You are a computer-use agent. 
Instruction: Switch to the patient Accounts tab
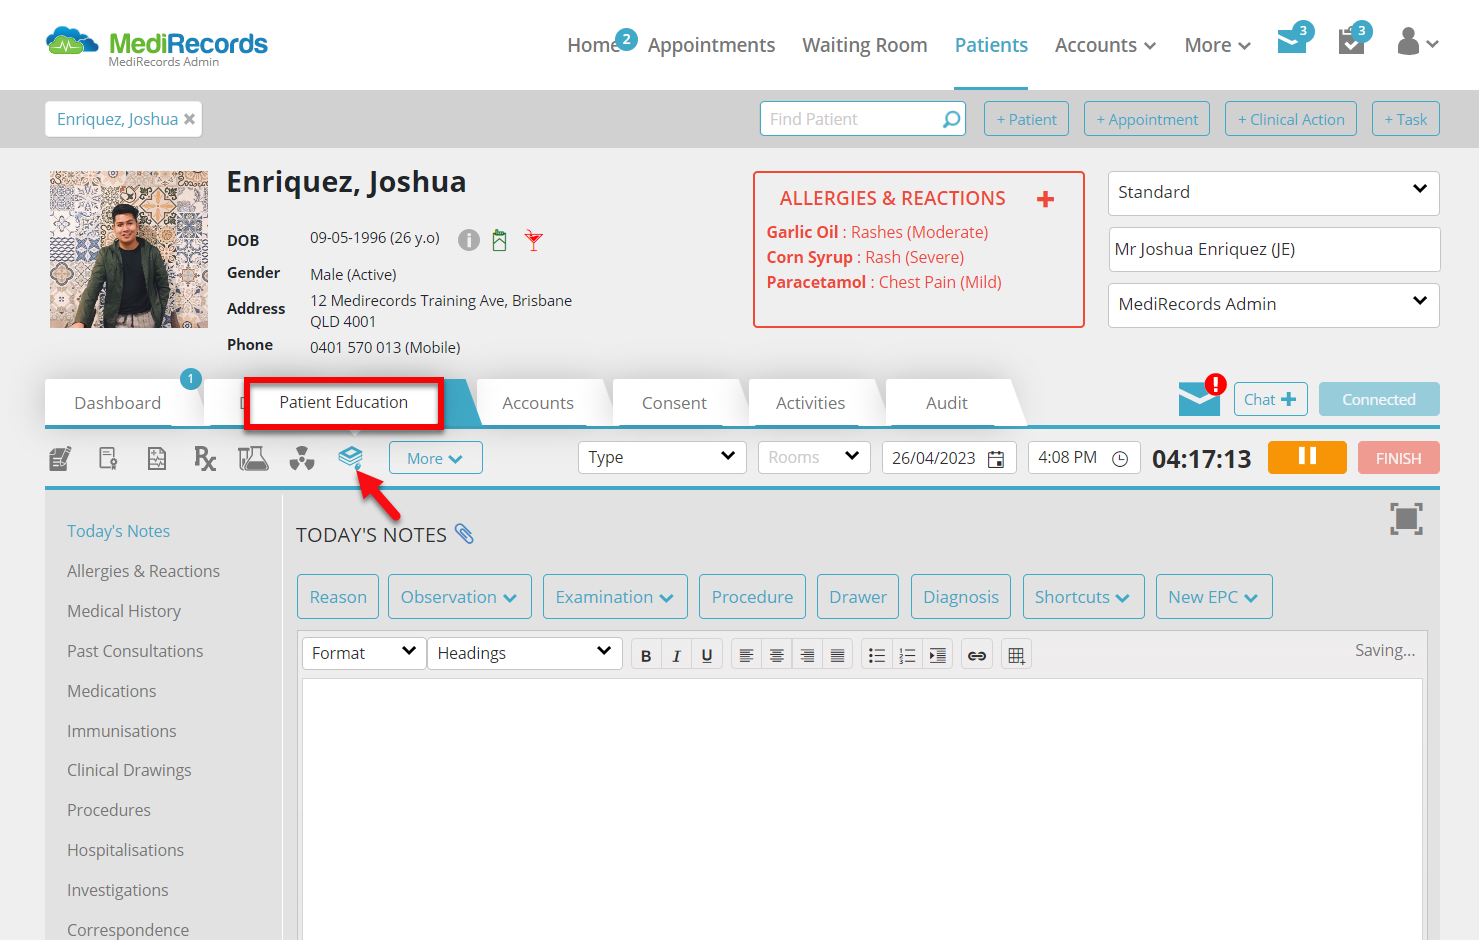538,403
